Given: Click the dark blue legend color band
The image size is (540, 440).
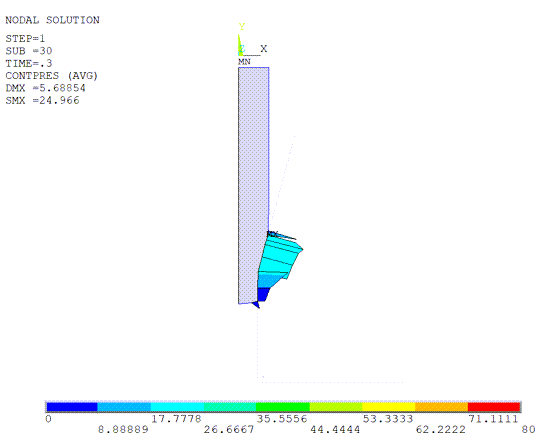Looking at the screenshot, I should pos(72,407).
